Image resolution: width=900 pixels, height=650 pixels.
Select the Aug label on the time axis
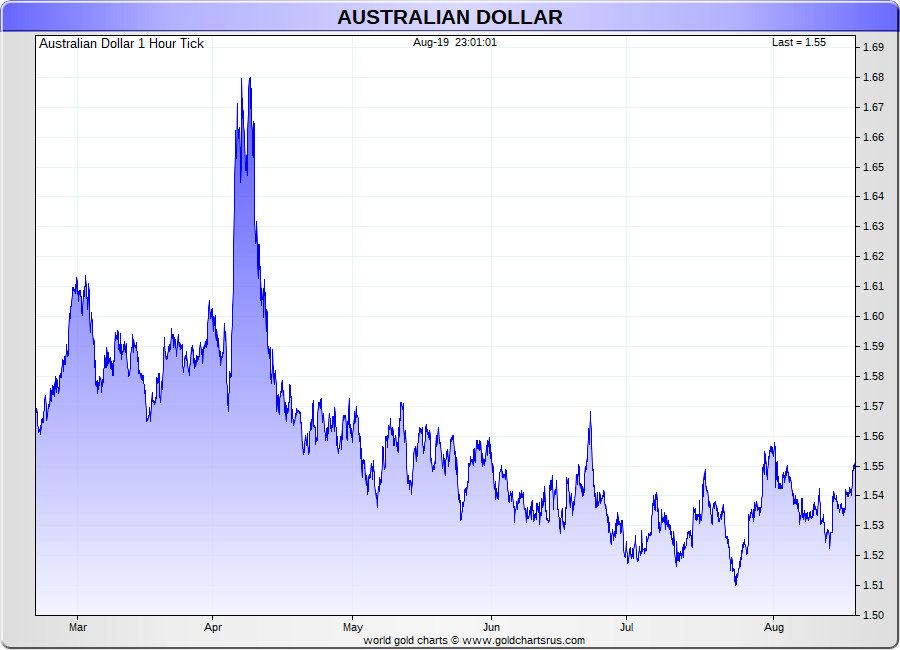[774, 627]
